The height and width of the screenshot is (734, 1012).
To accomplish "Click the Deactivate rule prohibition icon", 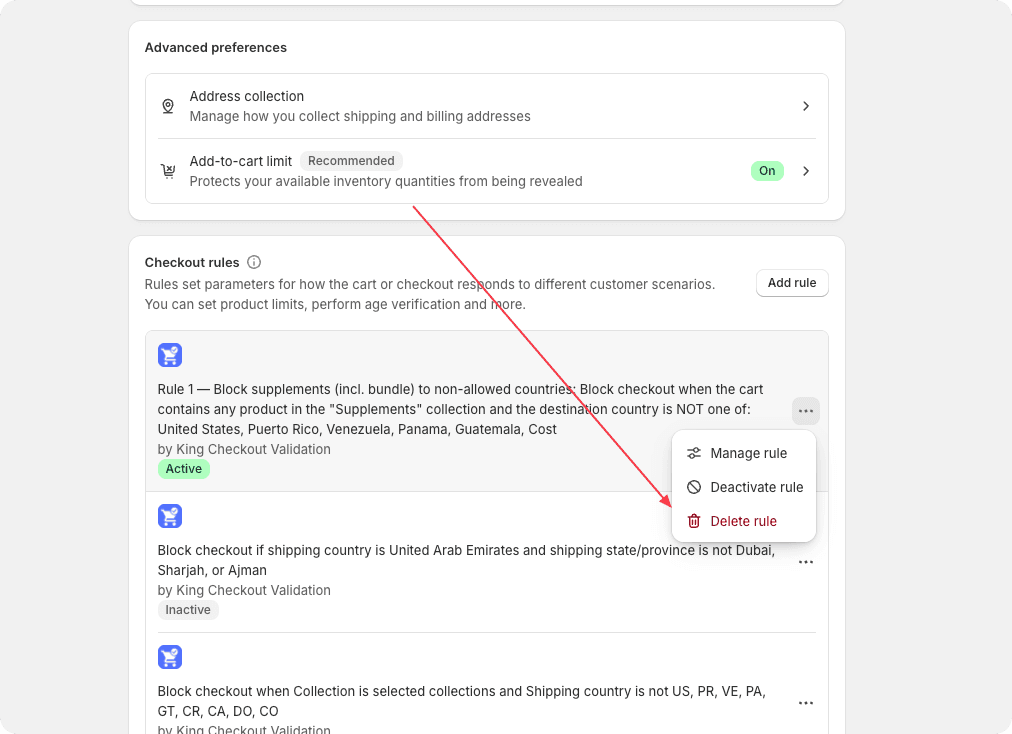I will pyautogui.click(x=694, y=487).
